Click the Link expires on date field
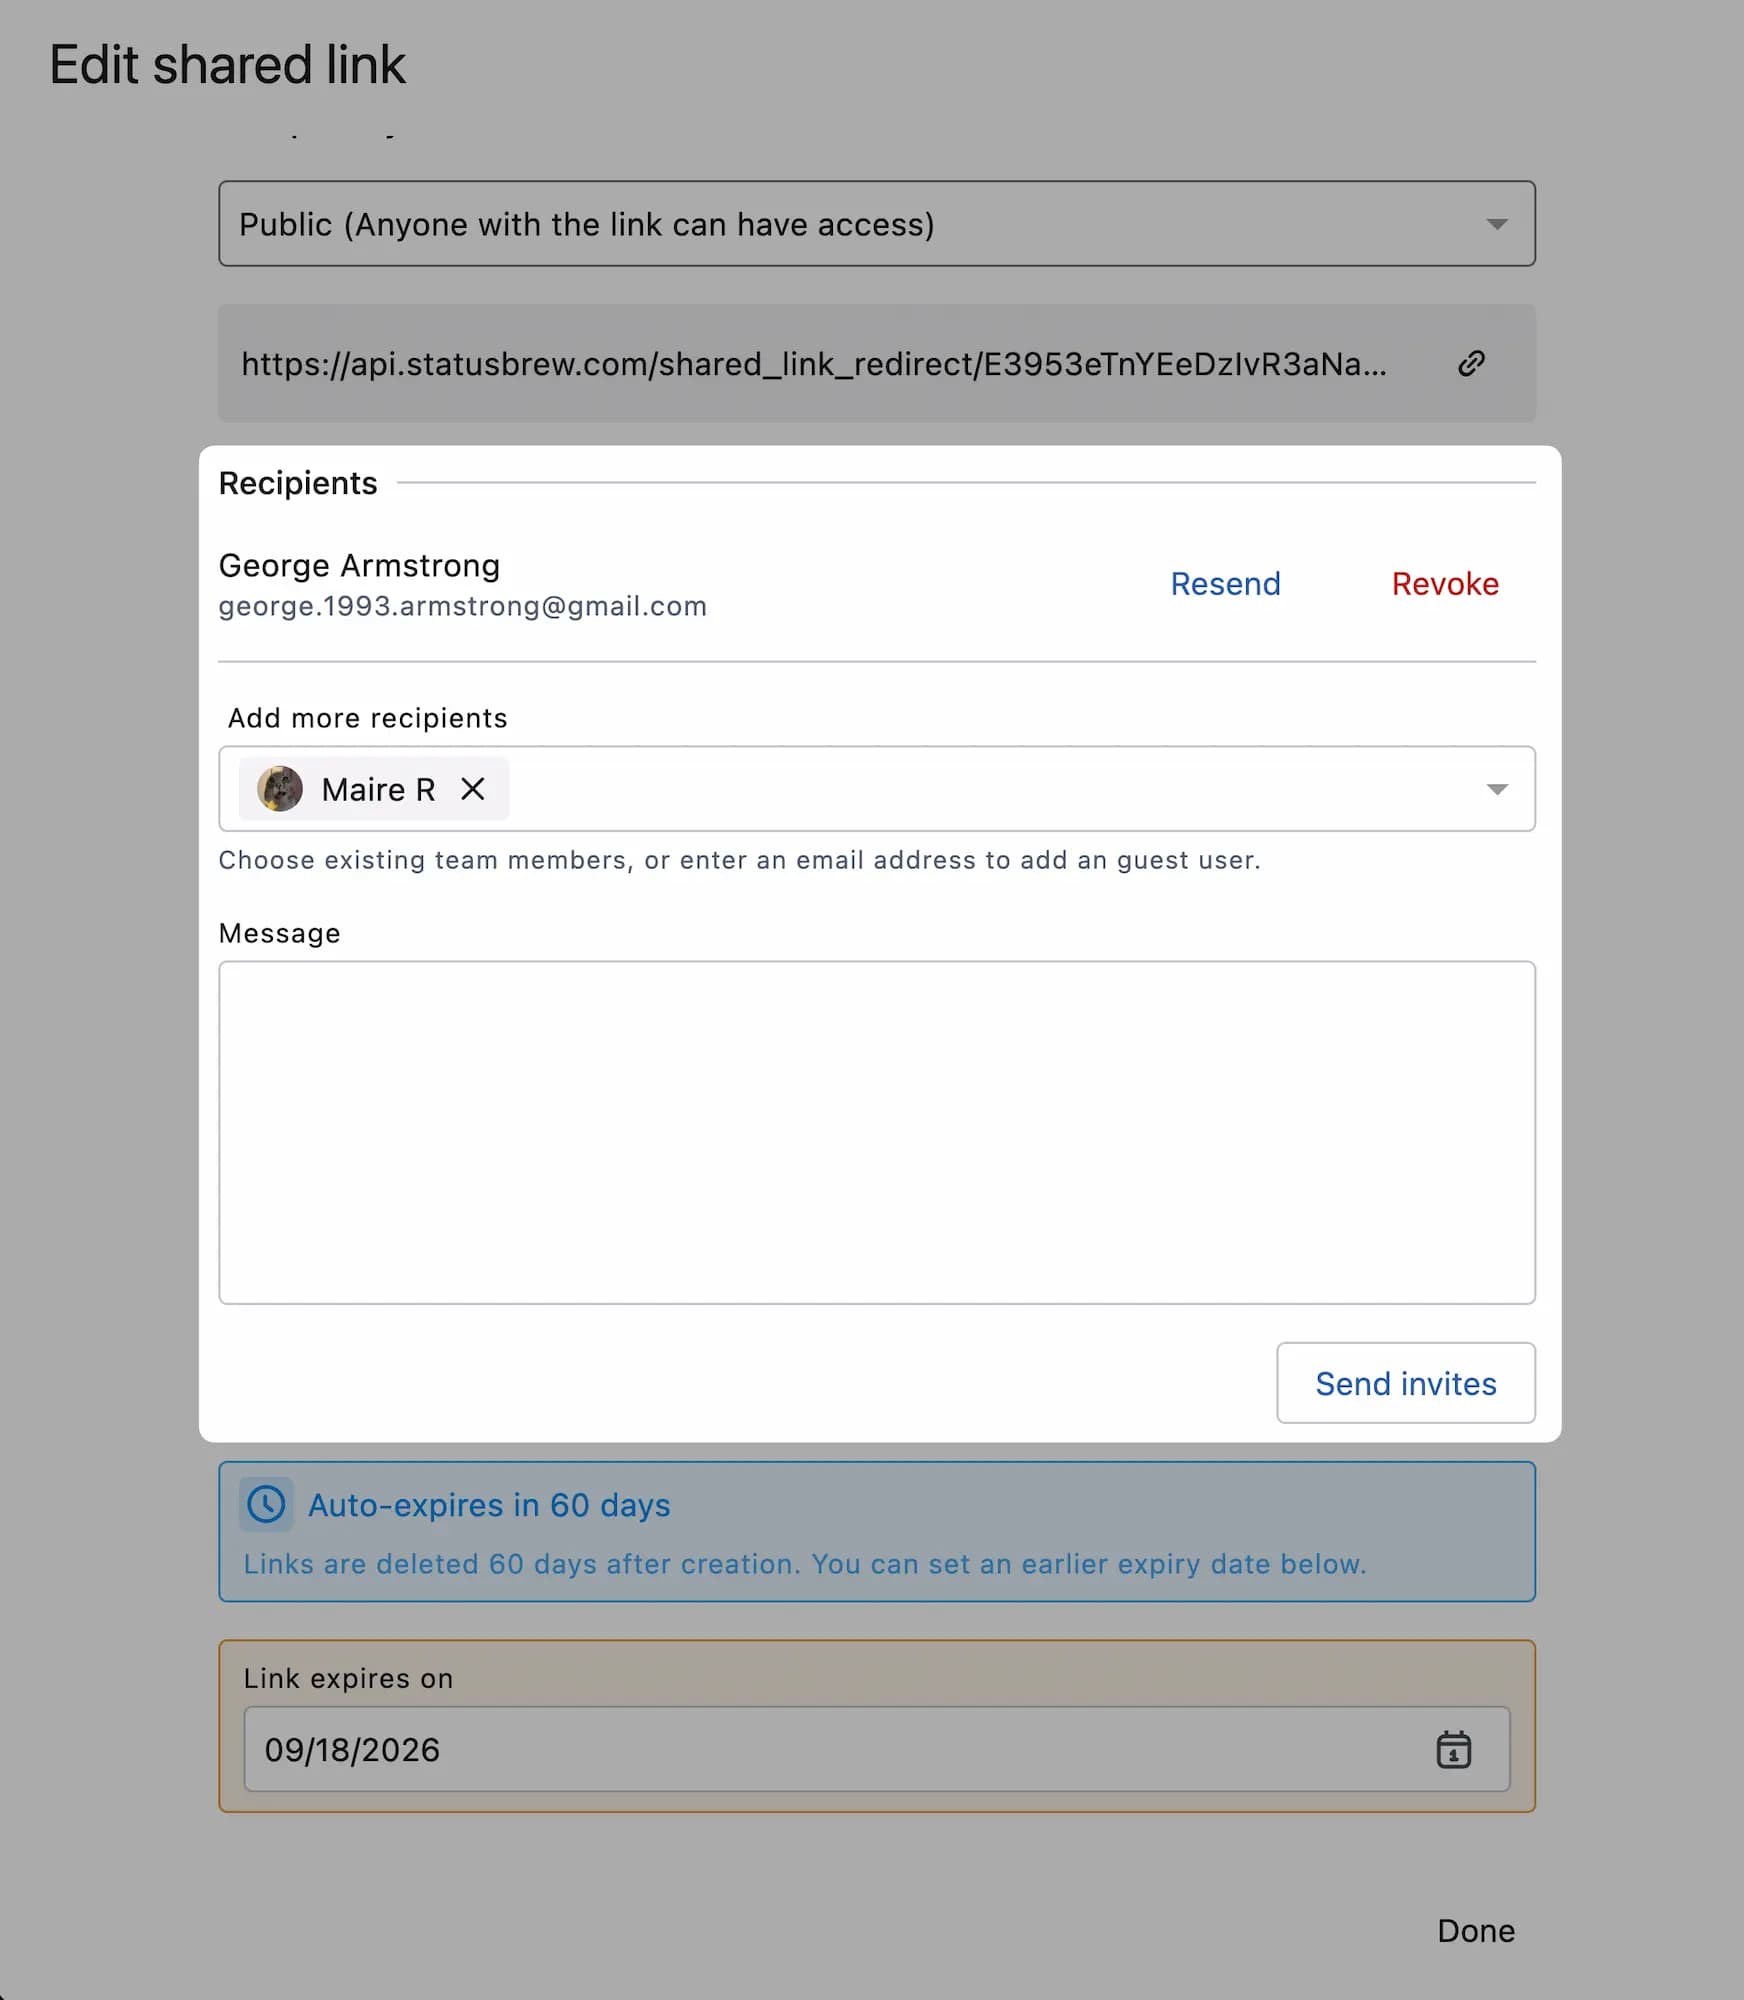Viewport: 1744px width, 2000px height. pyautogui.click(x=877, y=1749)
